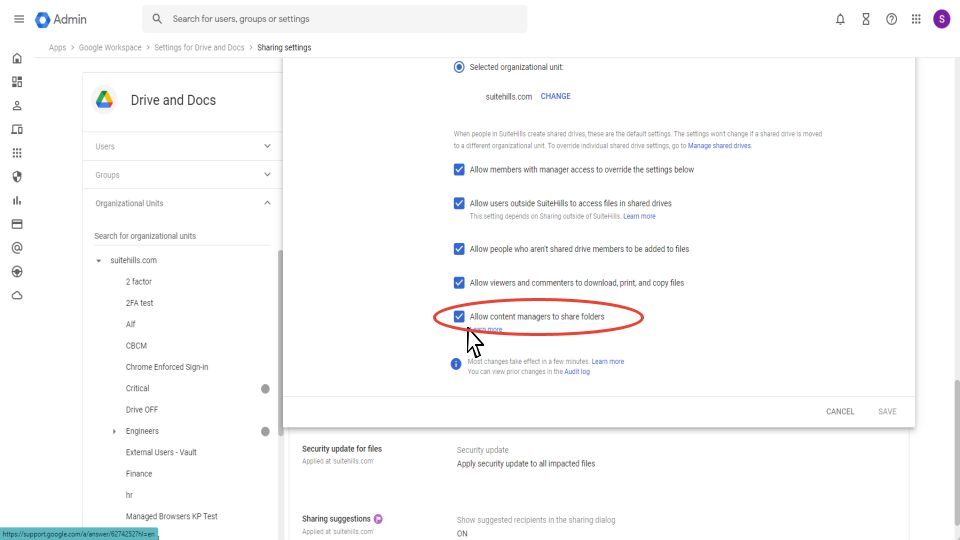Open Dashboard sidebar icon
Viewport: 960px width, 540px height.
coord(17,82)
